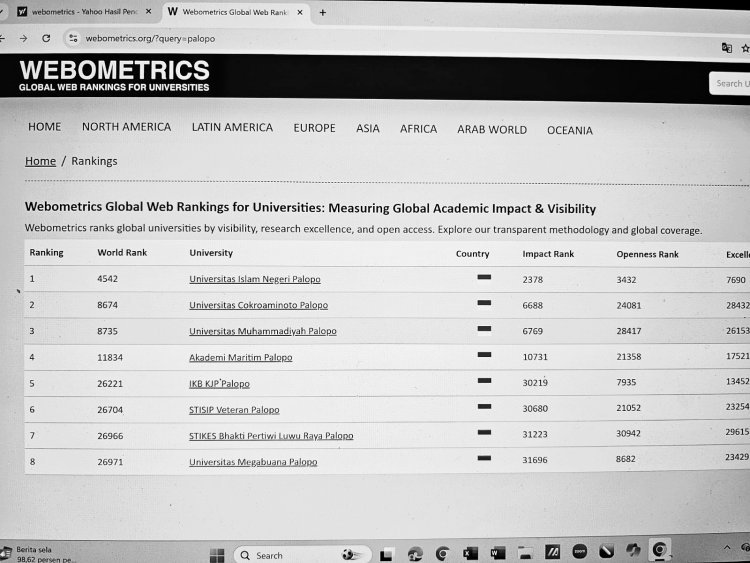Open Akademi Maritim Palopo link
The image size is (750, 563).
point(241,357)
